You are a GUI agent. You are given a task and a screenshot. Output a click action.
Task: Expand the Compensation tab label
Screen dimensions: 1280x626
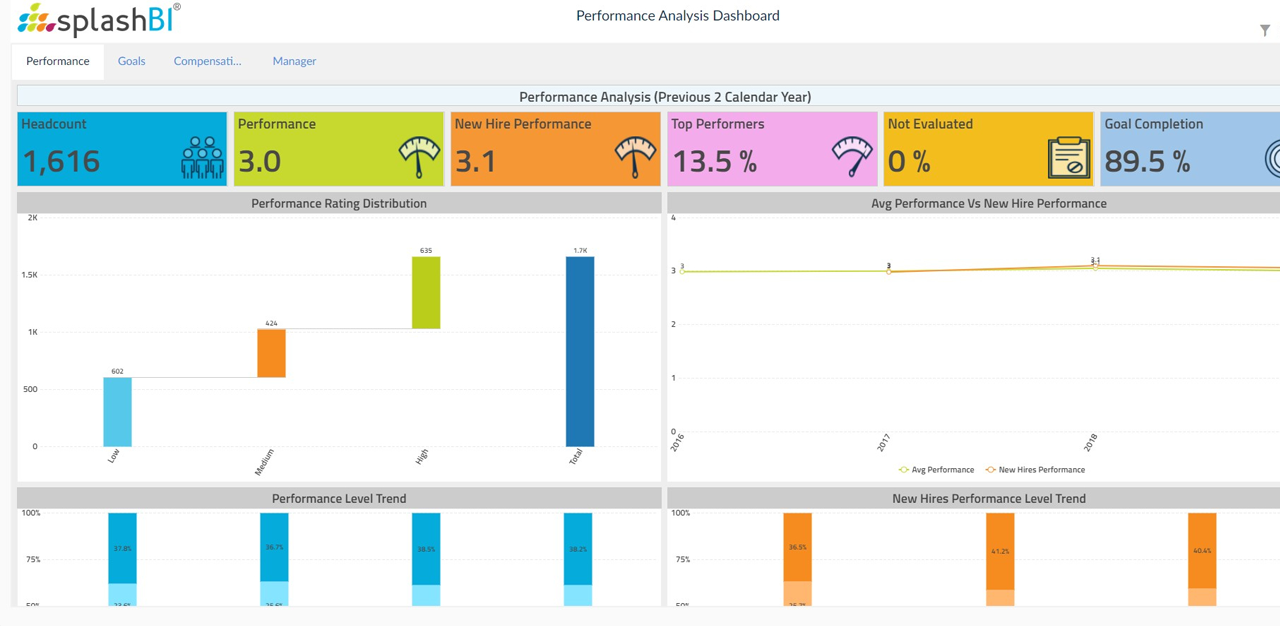(x=207, y=61)
